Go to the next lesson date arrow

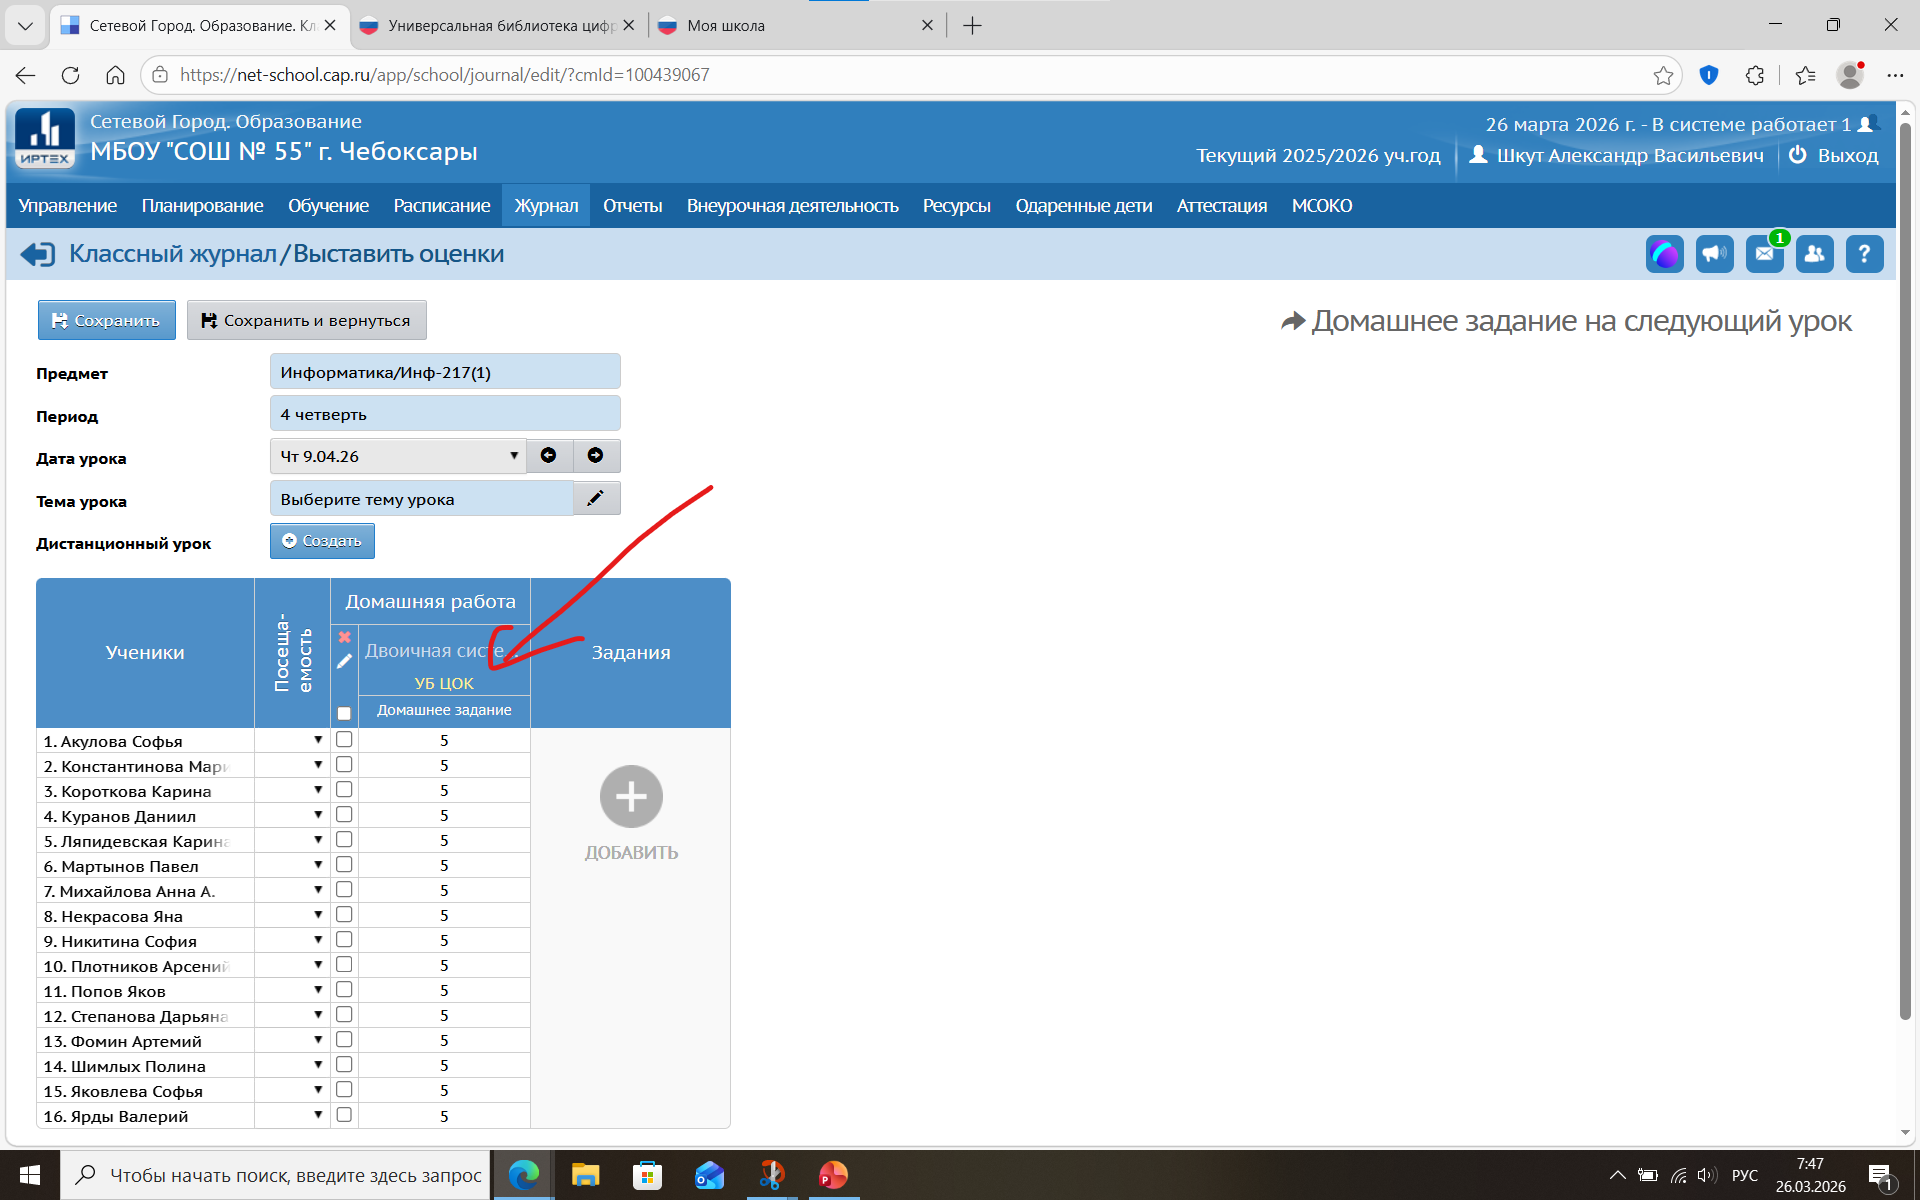(x=596, y=456)
